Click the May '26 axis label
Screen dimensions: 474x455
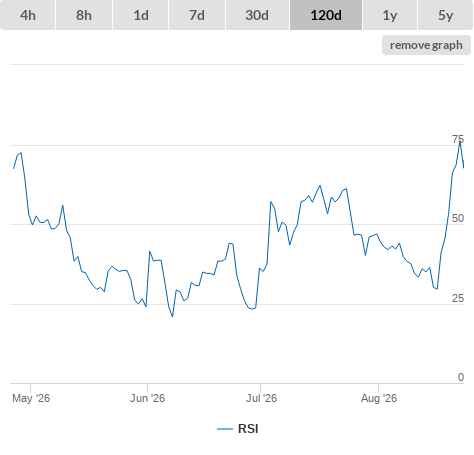[31, 398]
